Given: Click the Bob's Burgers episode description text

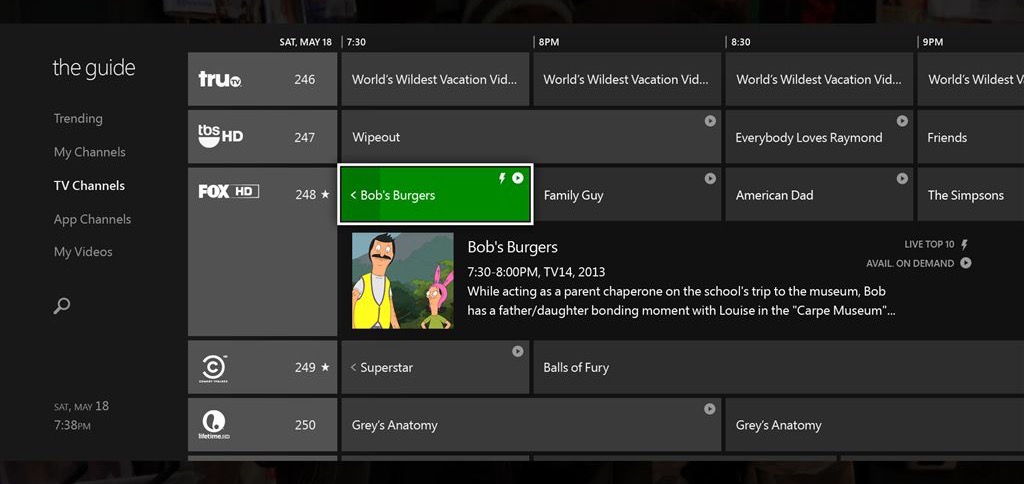Looking at the screenshot, I should click(x=681, y=301).
